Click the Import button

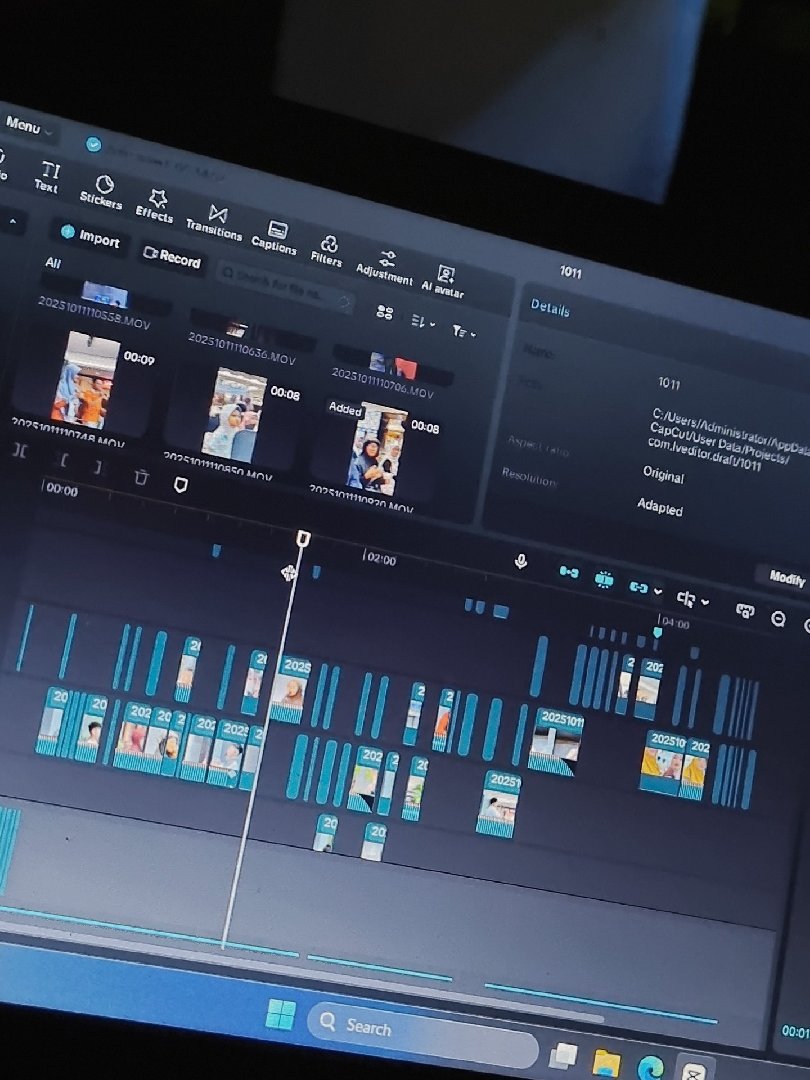point(90,238)
